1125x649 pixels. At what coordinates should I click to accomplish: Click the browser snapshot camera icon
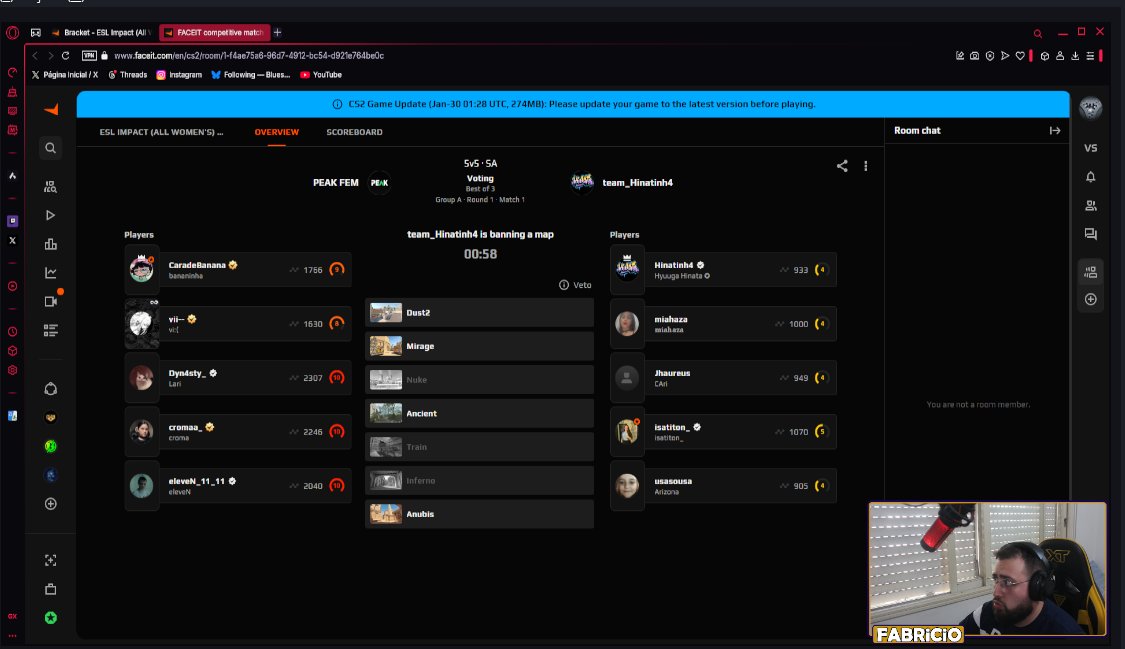click(974, 55)
